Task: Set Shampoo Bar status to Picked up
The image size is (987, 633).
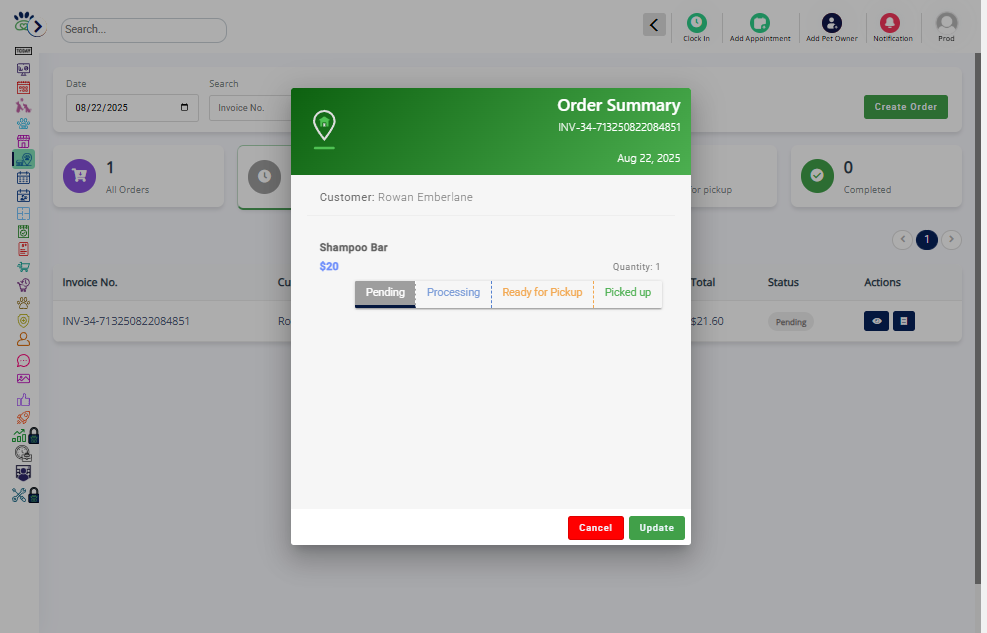Action: pyautogui.click(x=628, y=294)
